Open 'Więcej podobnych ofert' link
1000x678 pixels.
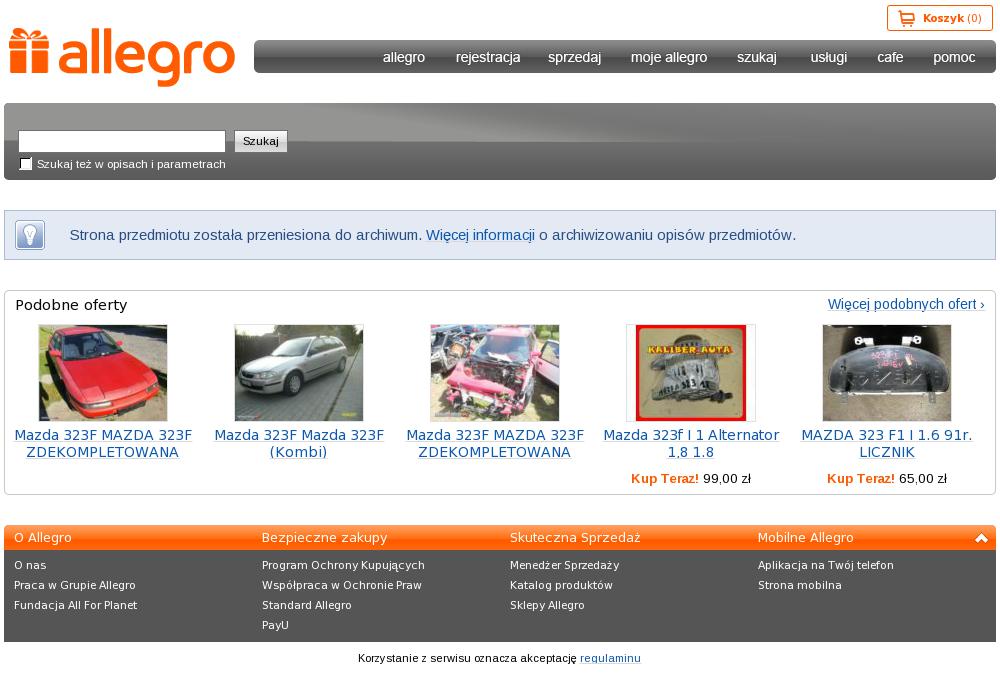906,304
